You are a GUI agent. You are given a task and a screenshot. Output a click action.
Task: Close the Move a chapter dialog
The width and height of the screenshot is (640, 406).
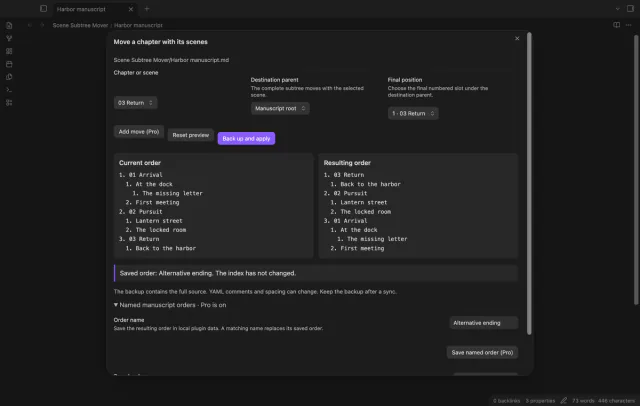[x=517, y=38]
